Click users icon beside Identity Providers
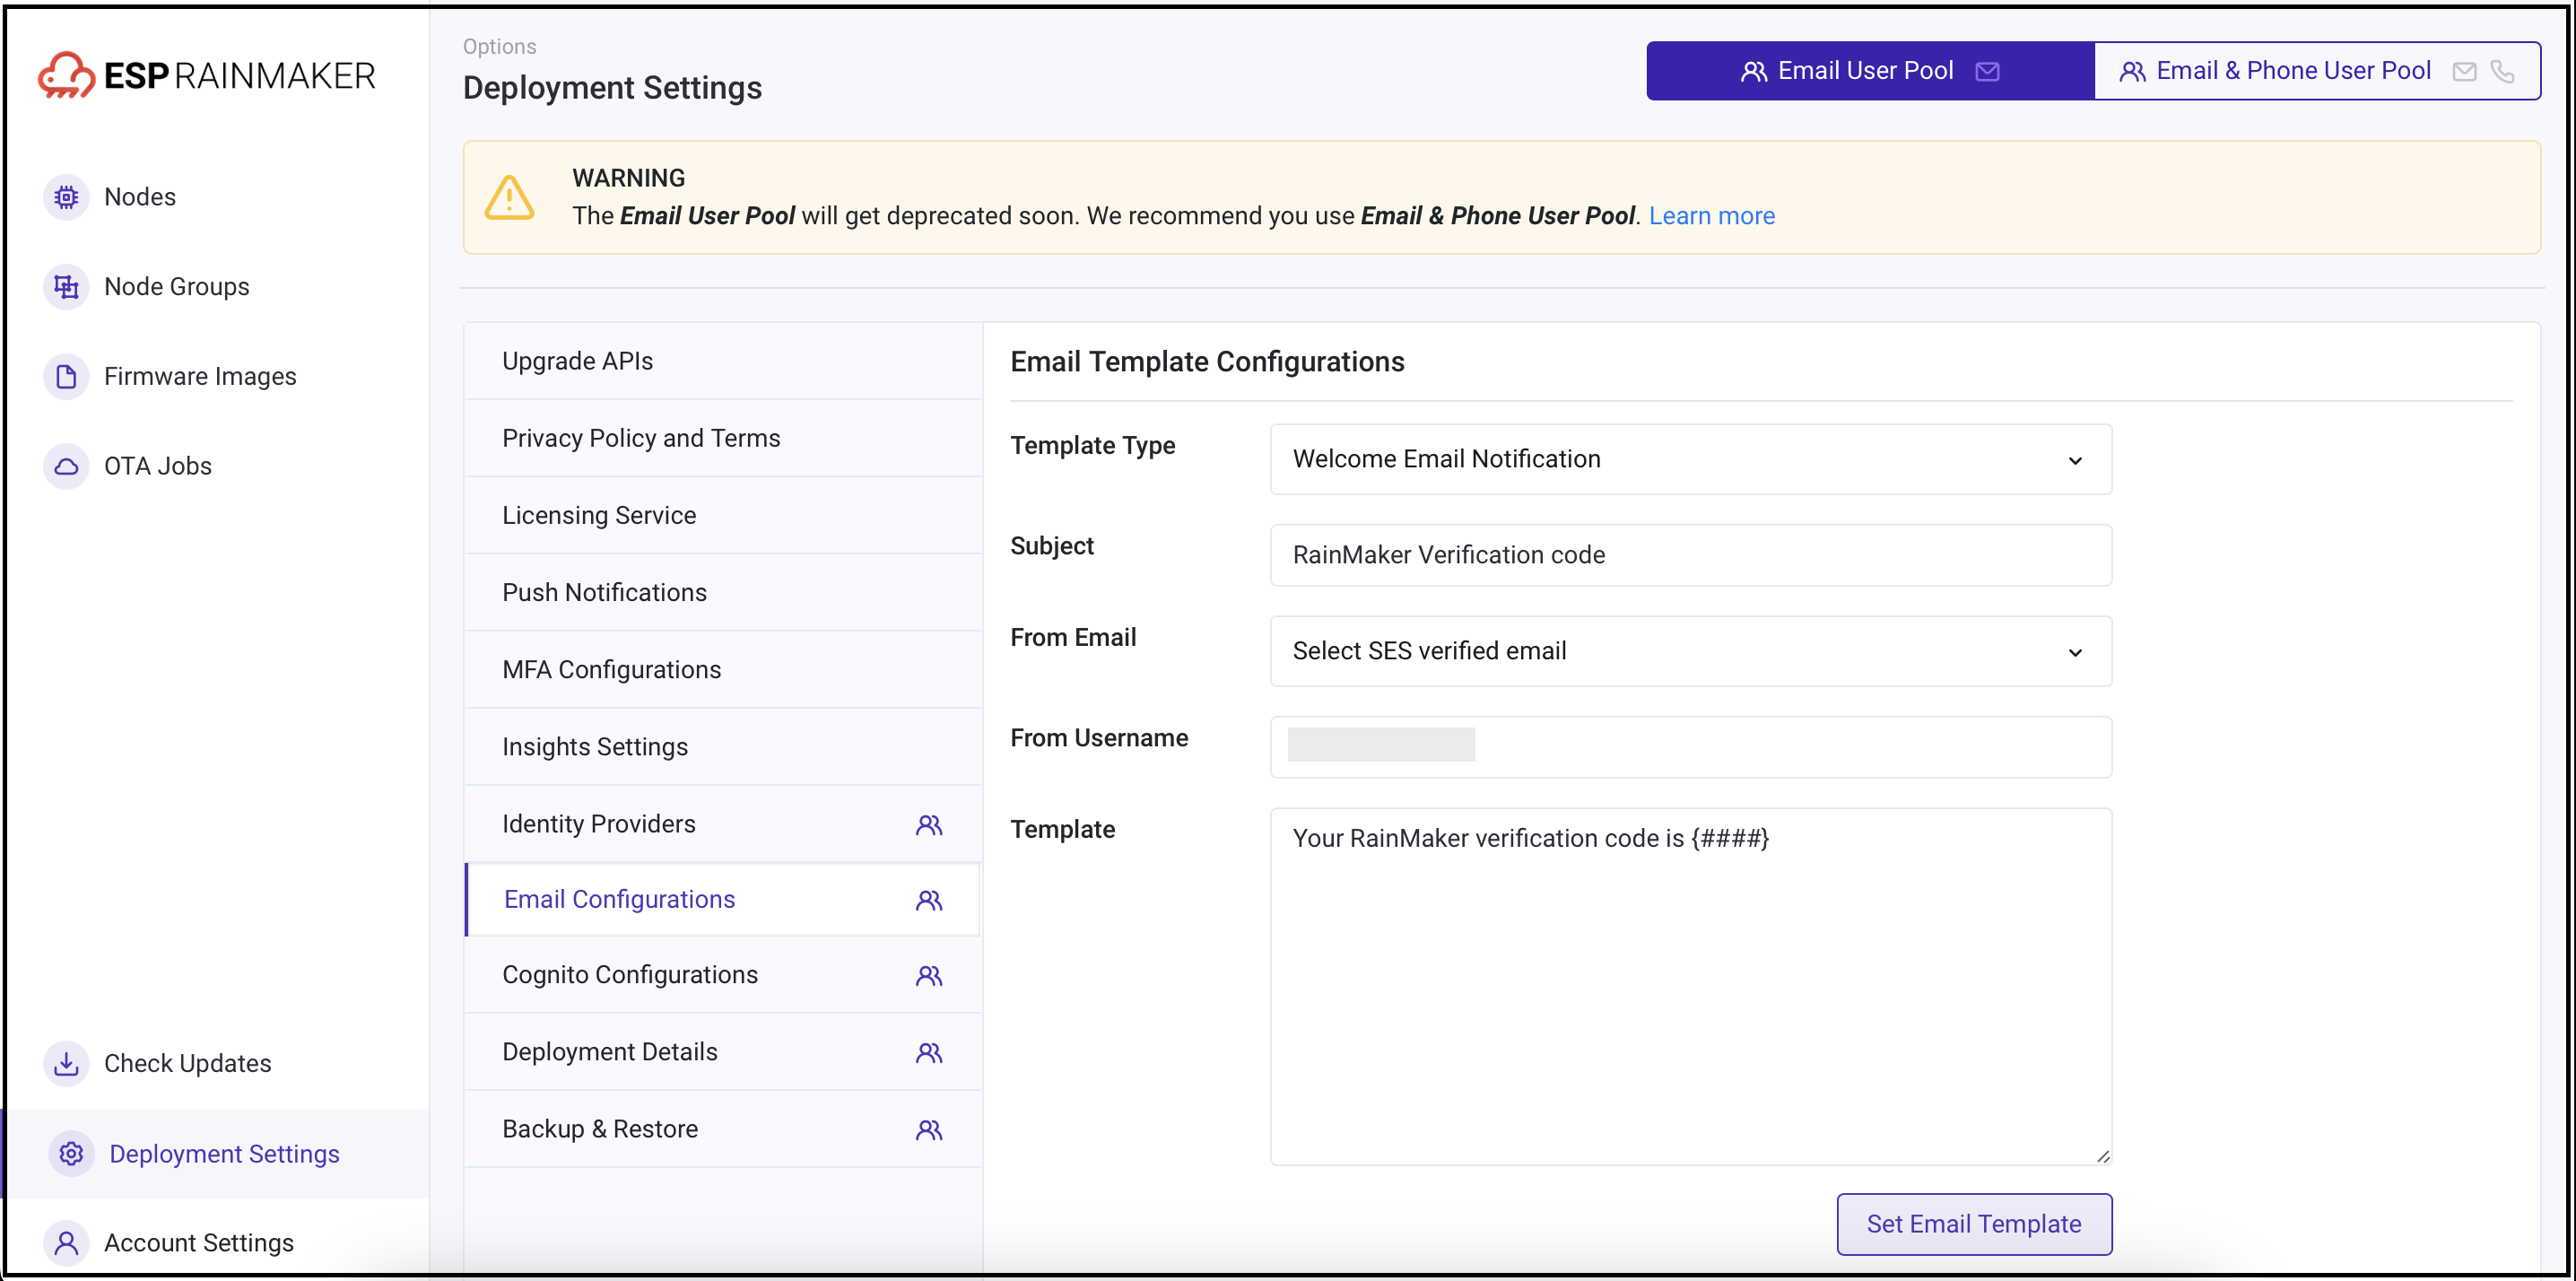Screen dimensions: 2576x1281 928,824
